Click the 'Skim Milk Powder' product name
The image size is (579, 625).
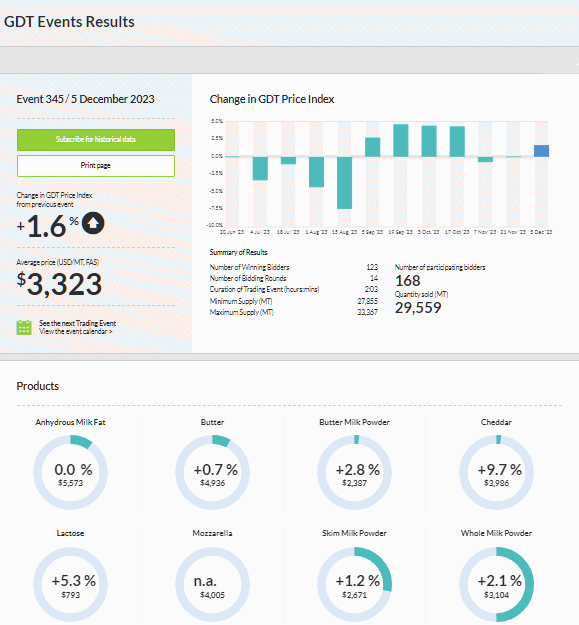354,533
